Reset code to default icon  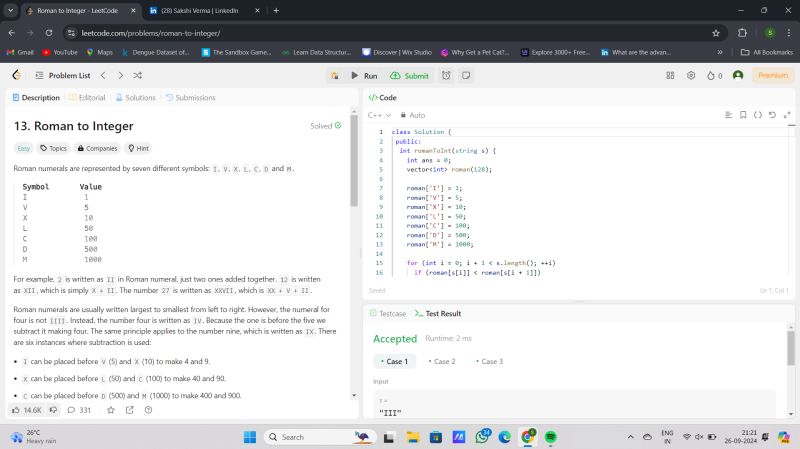point(772,115)
